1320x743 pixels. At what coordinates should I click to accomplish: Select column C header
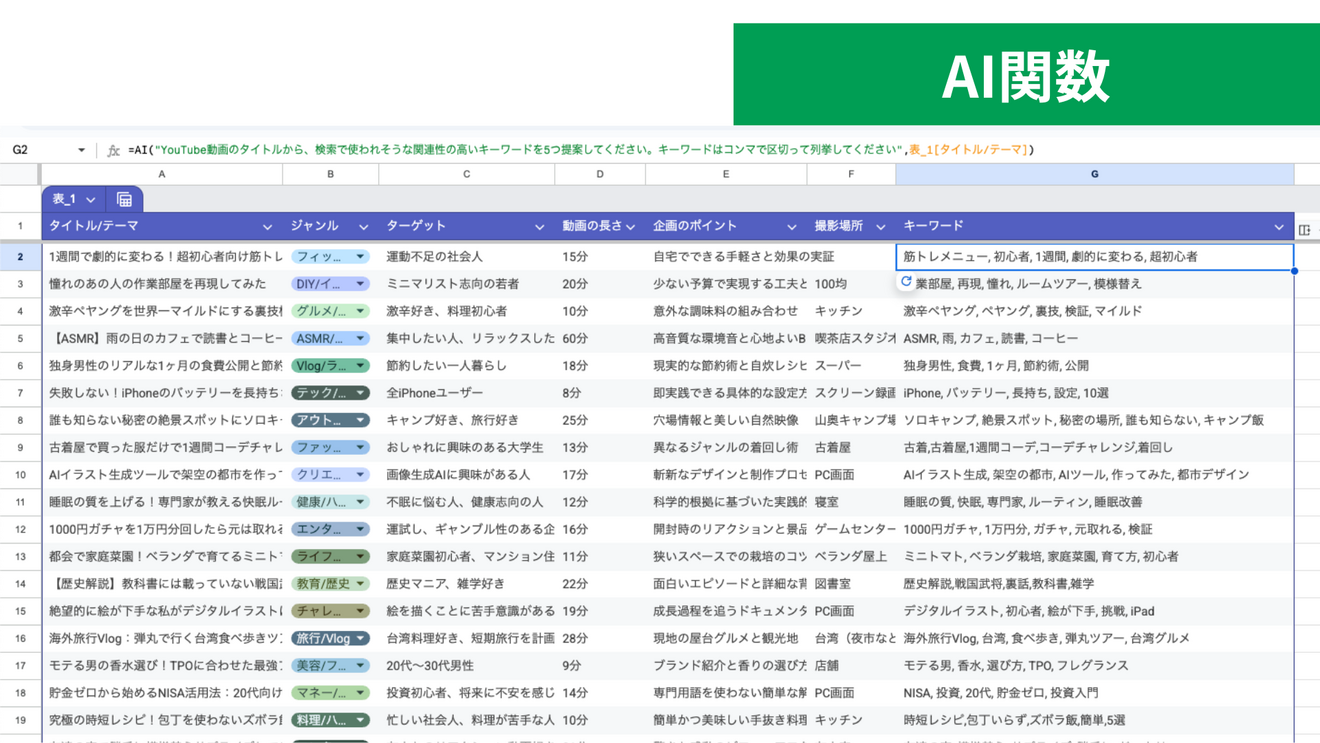click(x=466, y=174)
